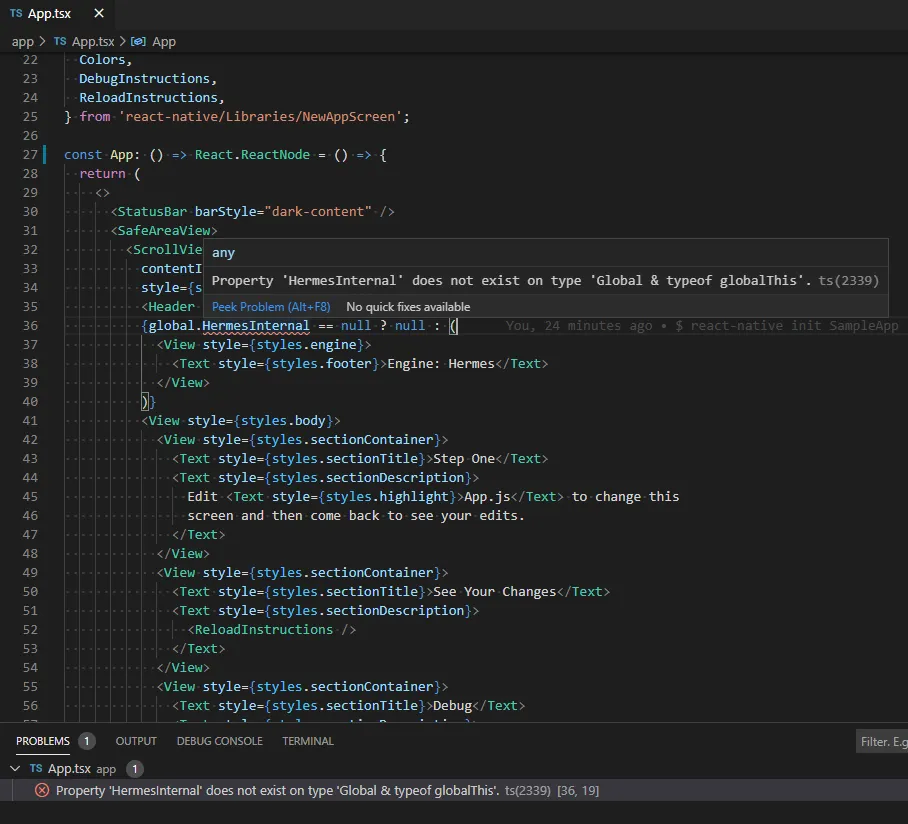Click the TS icon beside App.tsx in Problems list
This screenshot has width=908, height=824.
click(x=36, y=769)
